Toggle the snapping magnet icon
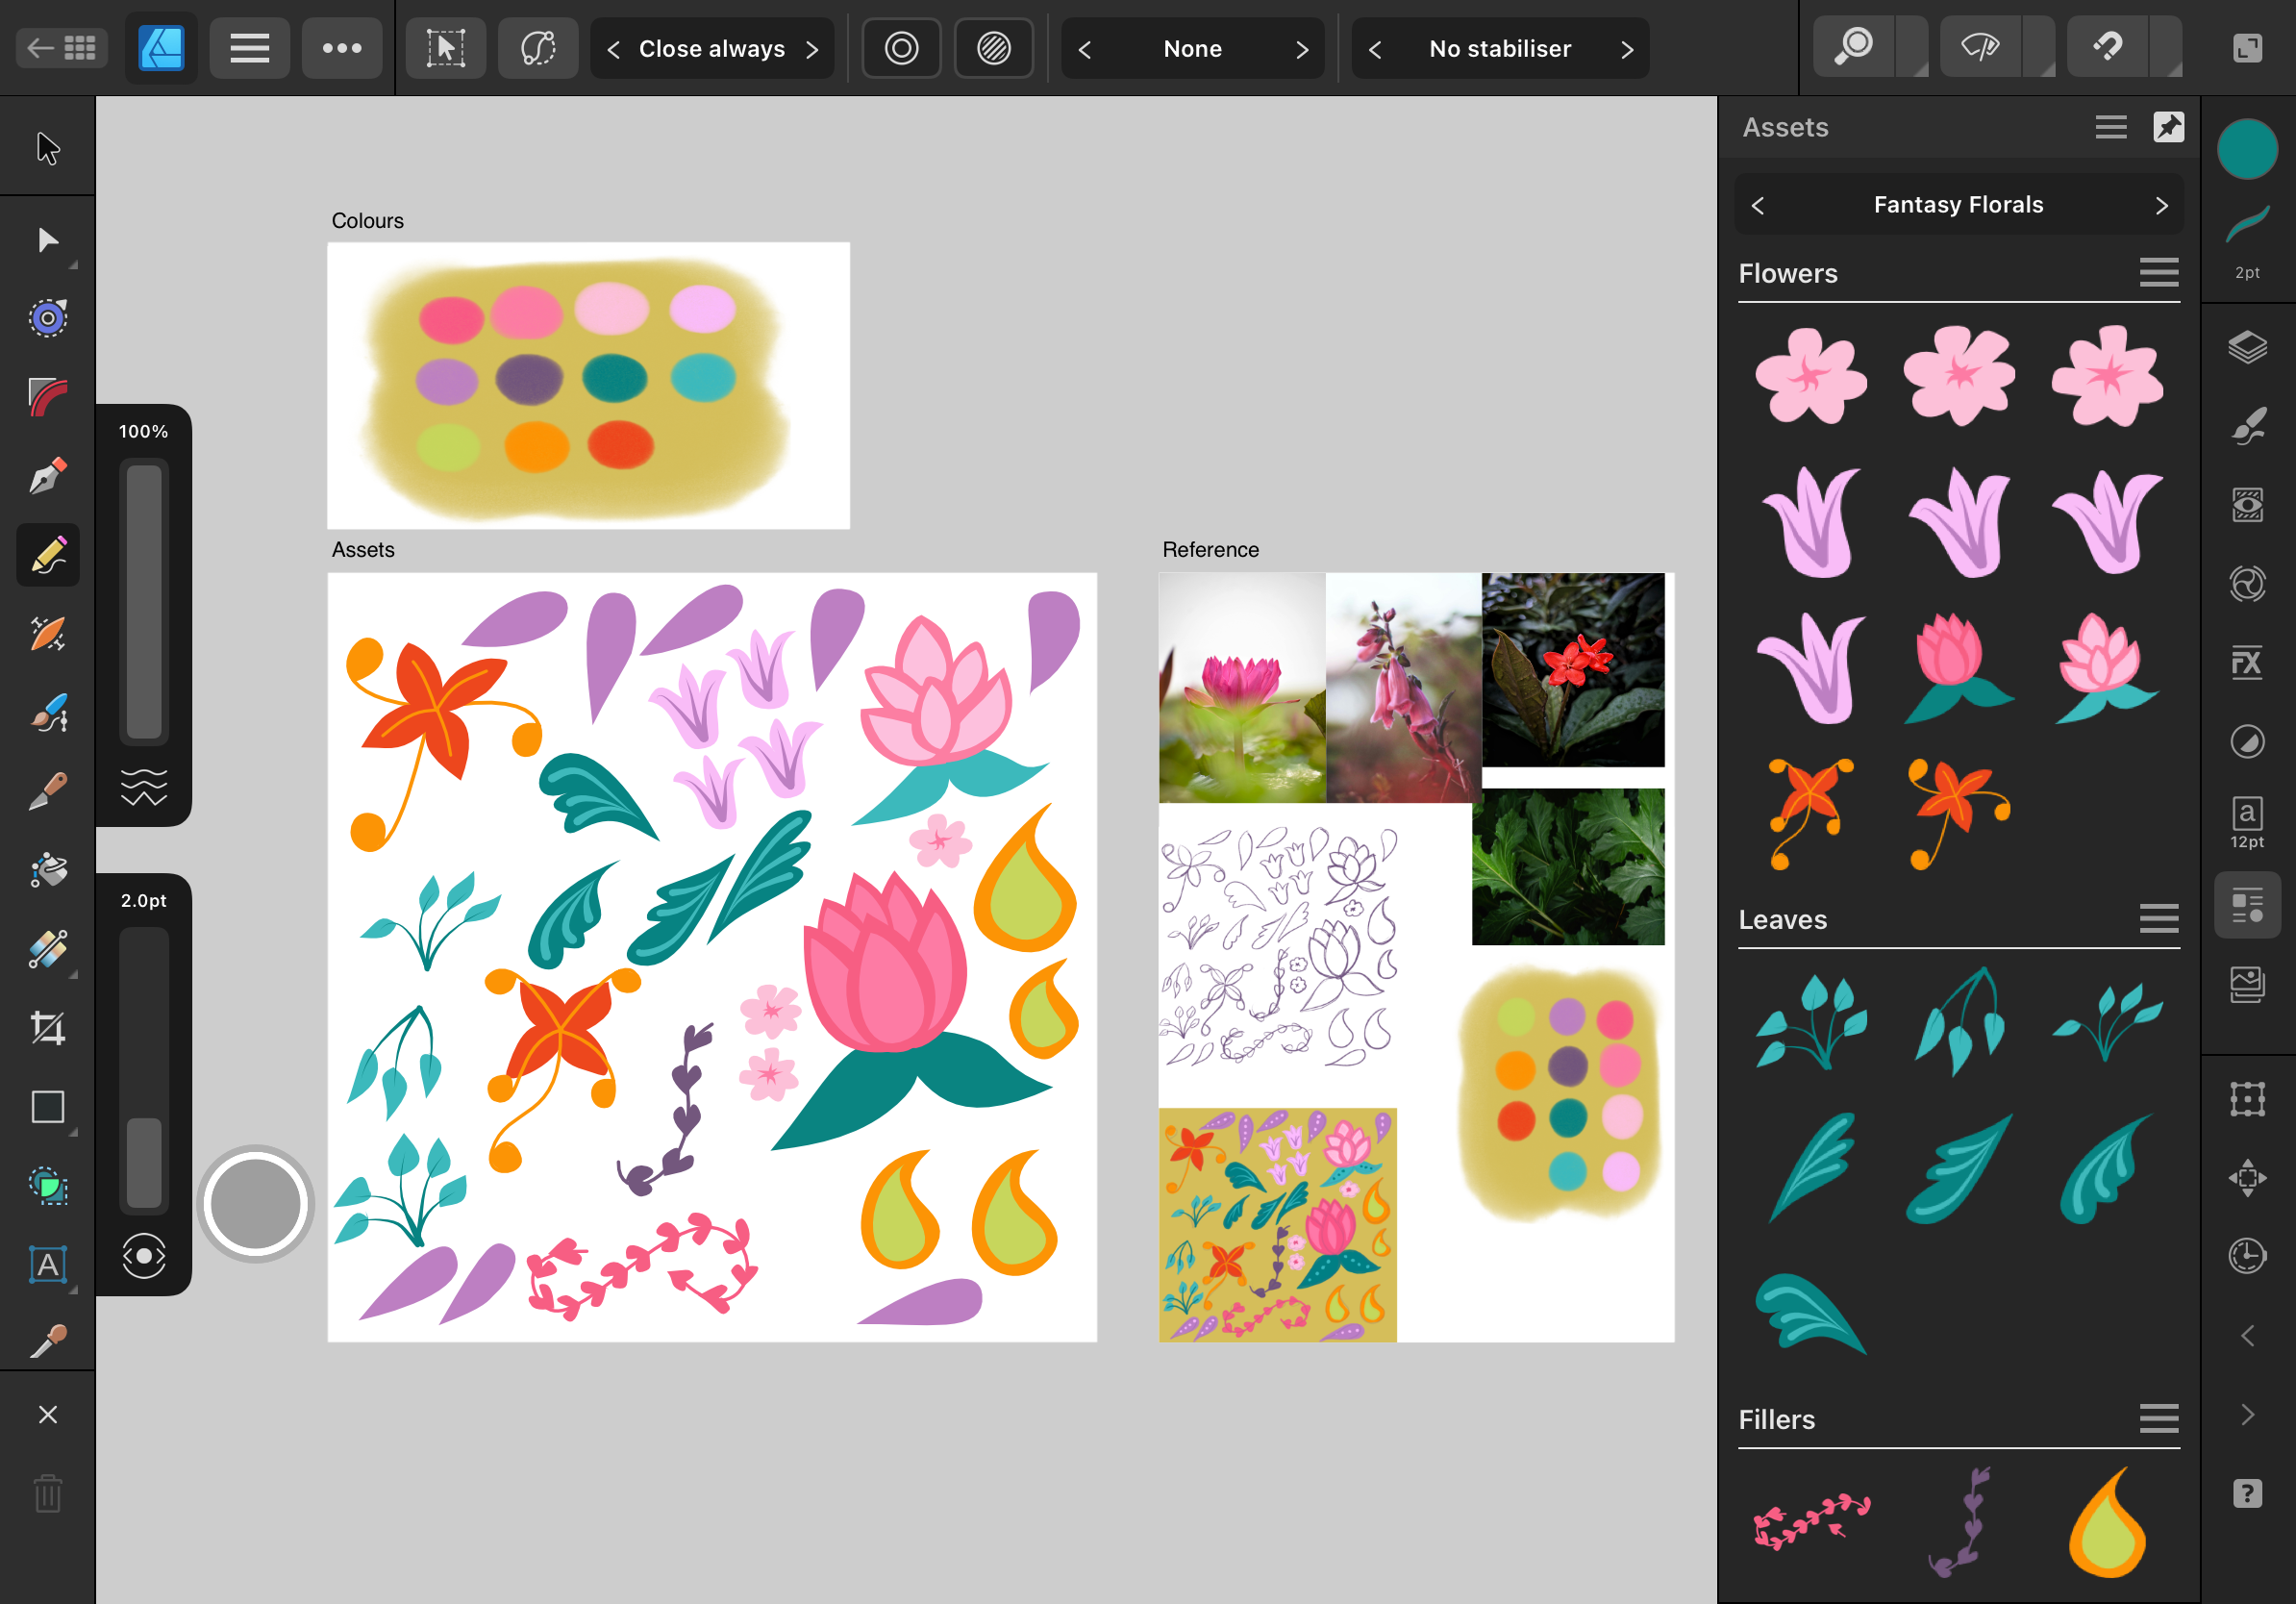 click(x=2107, y=47)
